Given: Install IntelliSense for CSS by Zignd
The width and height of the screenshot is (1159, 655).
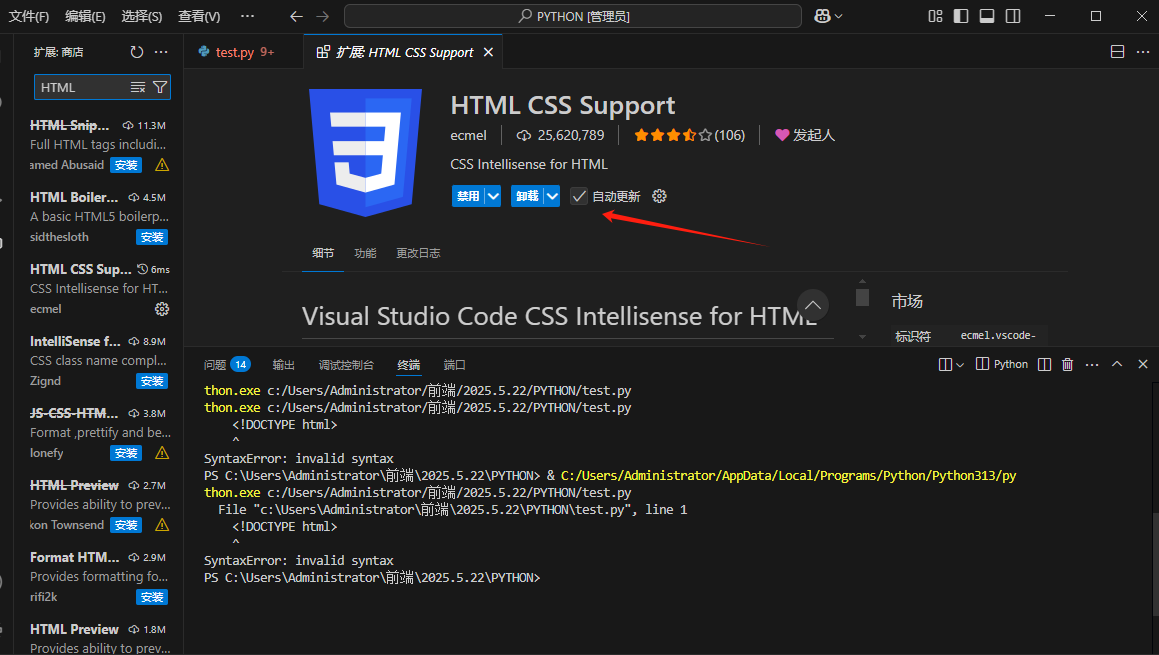Looking at the screenshot, I should [152, 381].
